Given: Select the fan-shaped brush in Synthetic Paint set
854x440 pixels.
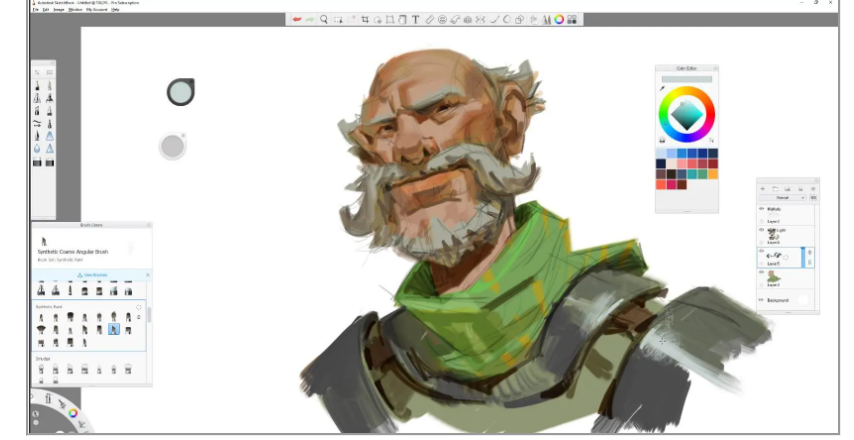Looking at the screenshot, I should coord(41,329).
